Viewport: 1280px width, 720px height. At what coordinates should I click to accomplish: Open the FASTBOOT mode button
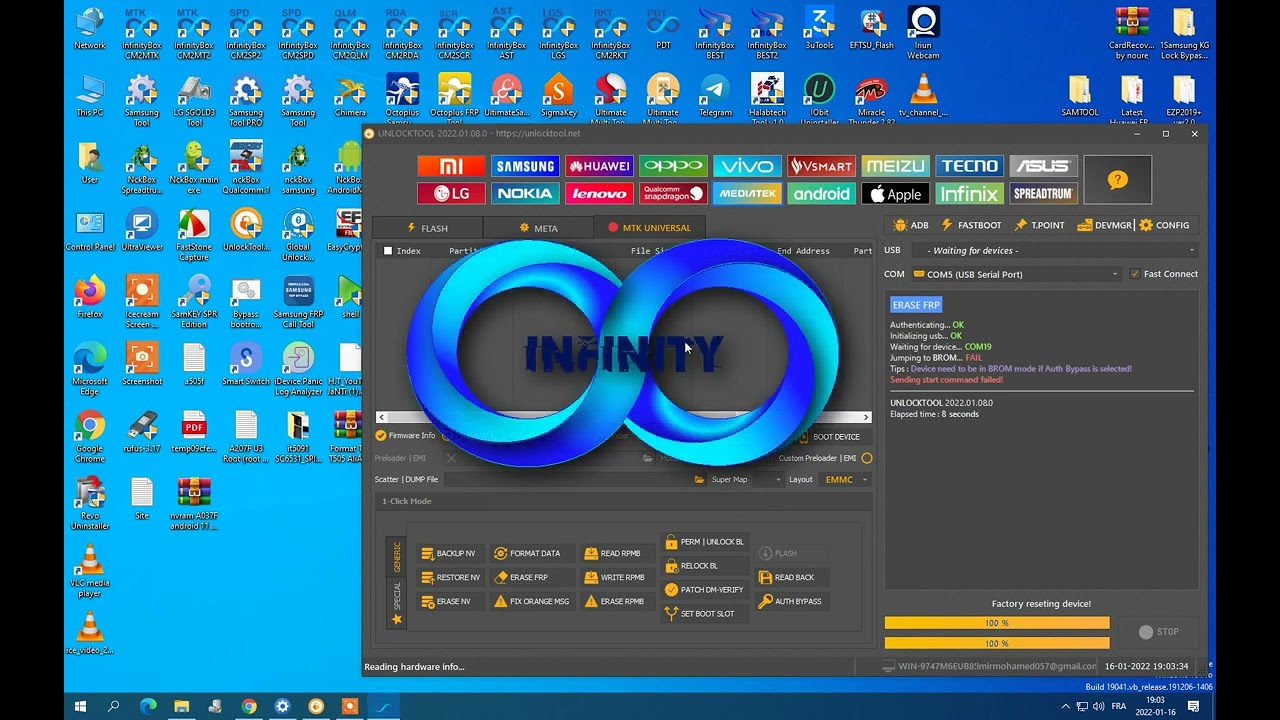coord(971,225)
